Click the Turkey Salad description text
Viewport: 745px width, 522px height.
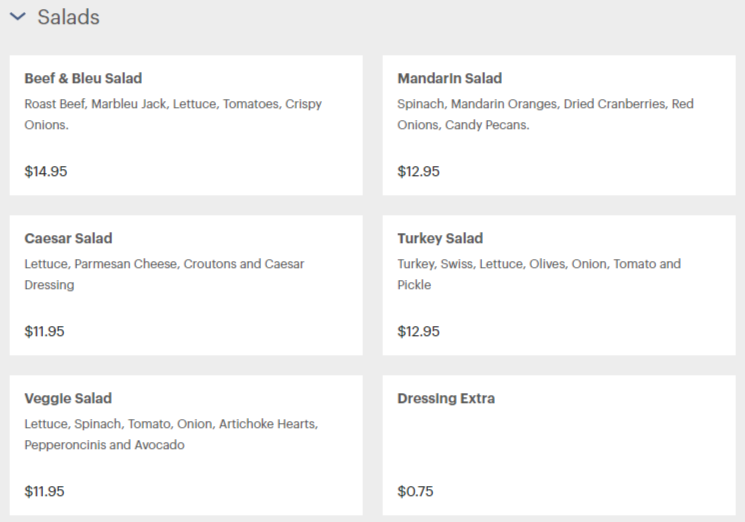click(x=539, y=274)
